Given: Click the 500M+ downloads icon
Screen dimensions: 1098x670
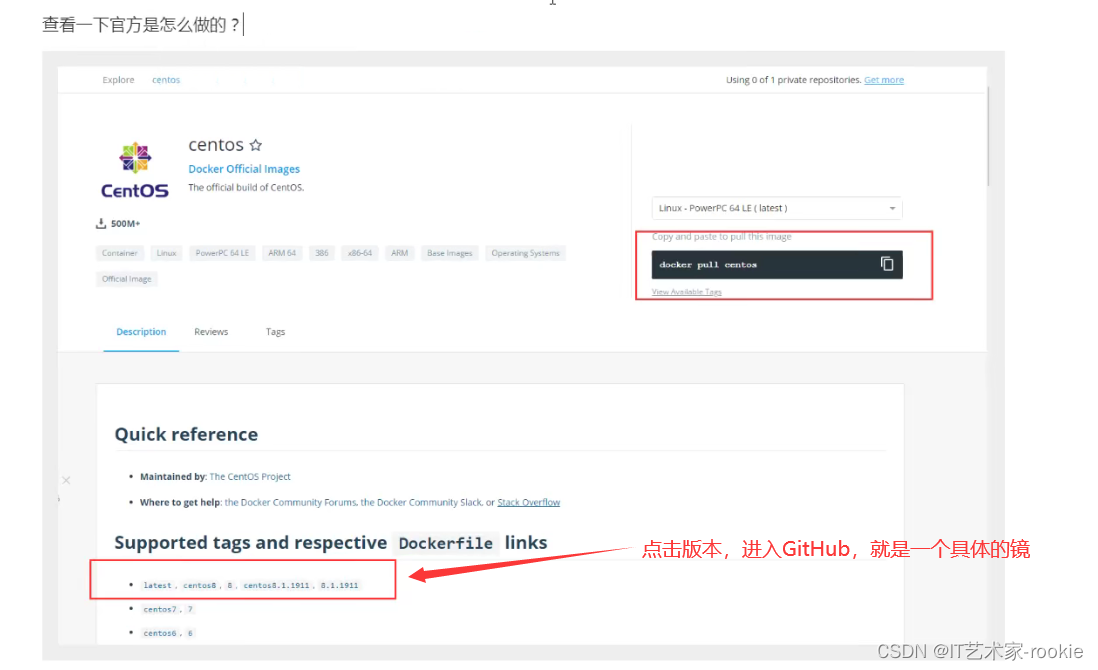Looking at the screenshot, I should [x=101, y=223].
